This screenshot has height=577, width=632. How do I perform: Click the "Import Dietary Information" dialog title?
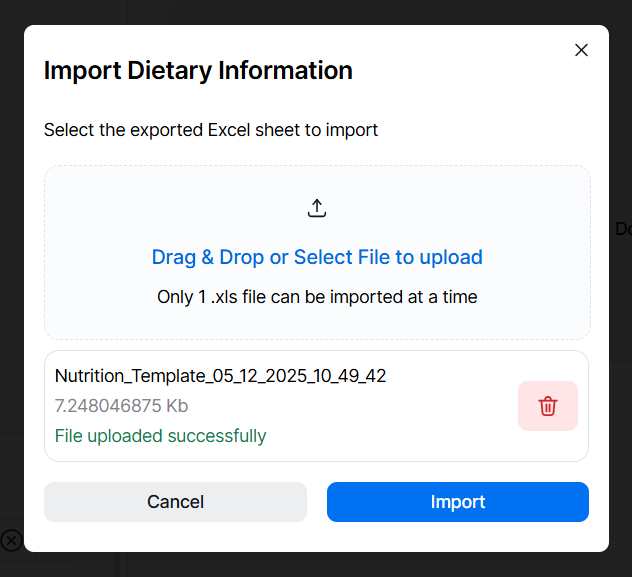[x=198, y=71]
